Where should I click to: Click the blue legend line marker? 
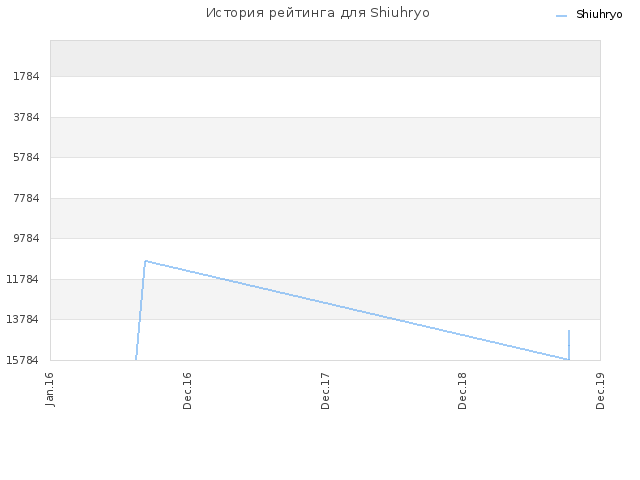pos(562,16)
